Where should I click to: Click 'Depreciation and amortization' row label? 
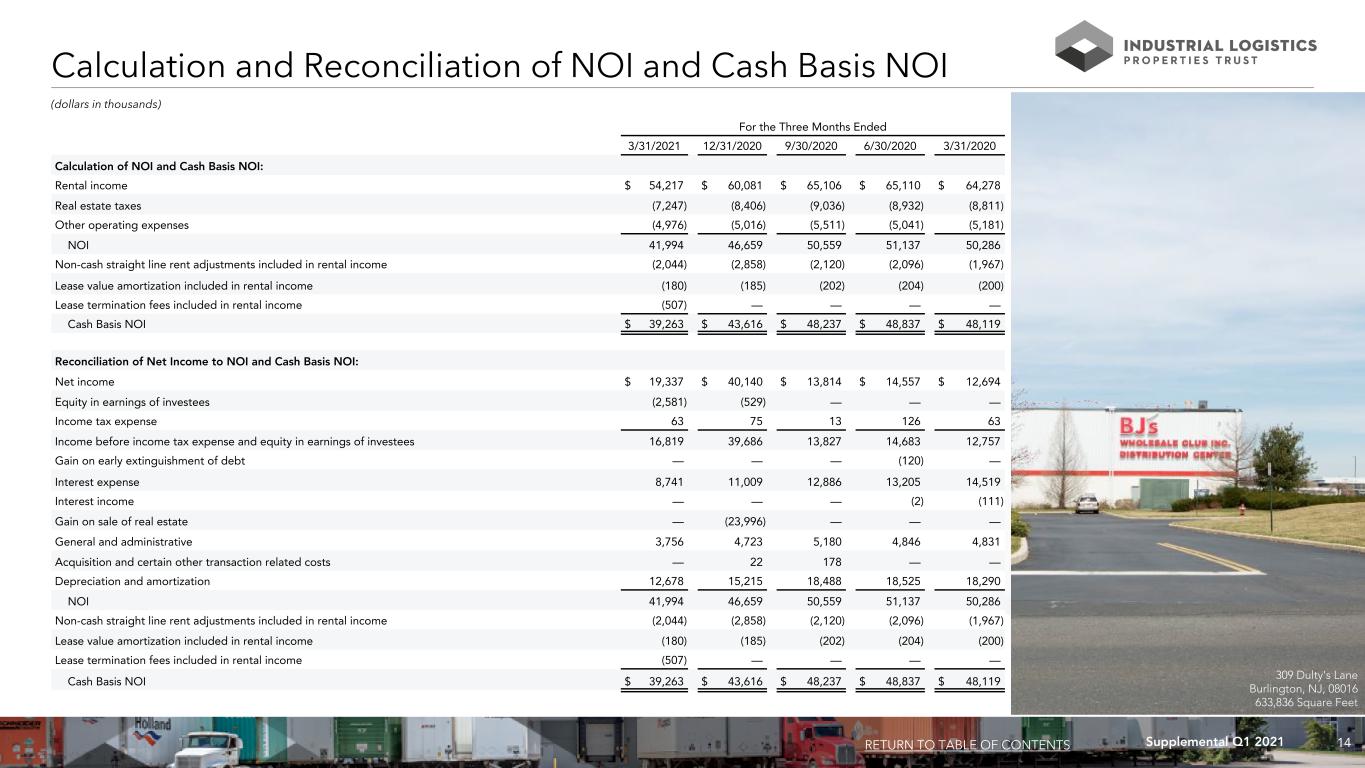click(x=132, y=581)
